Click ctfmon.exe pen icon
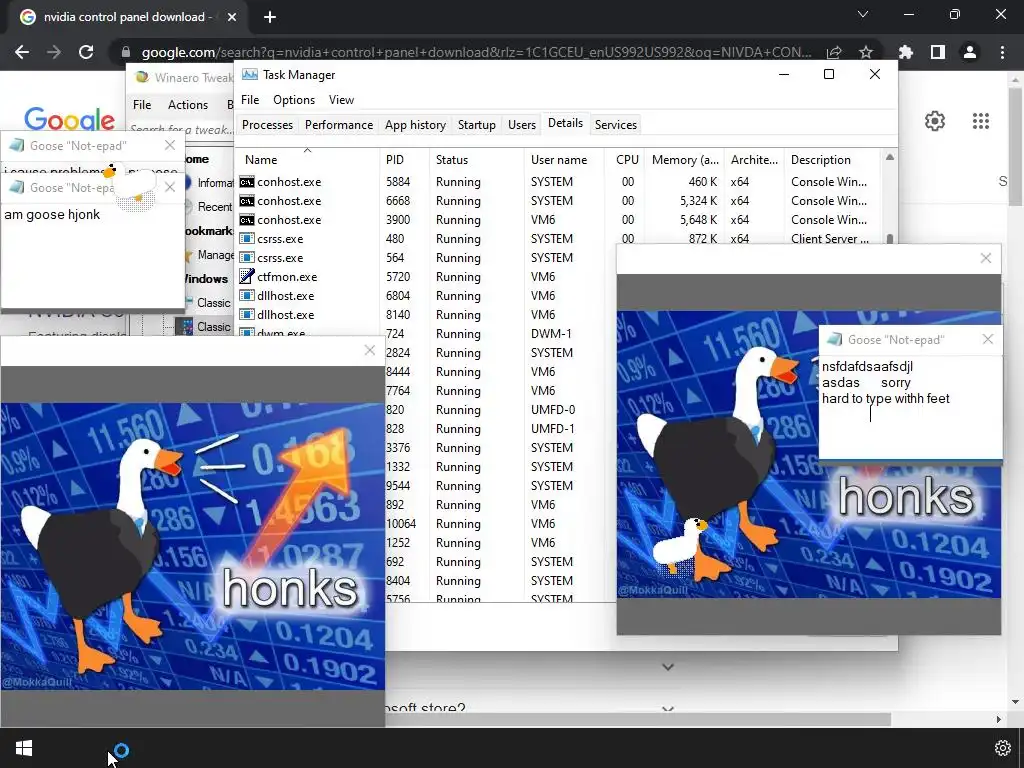Viewport: 1024px width, 768px height. [x=246, y=276]
